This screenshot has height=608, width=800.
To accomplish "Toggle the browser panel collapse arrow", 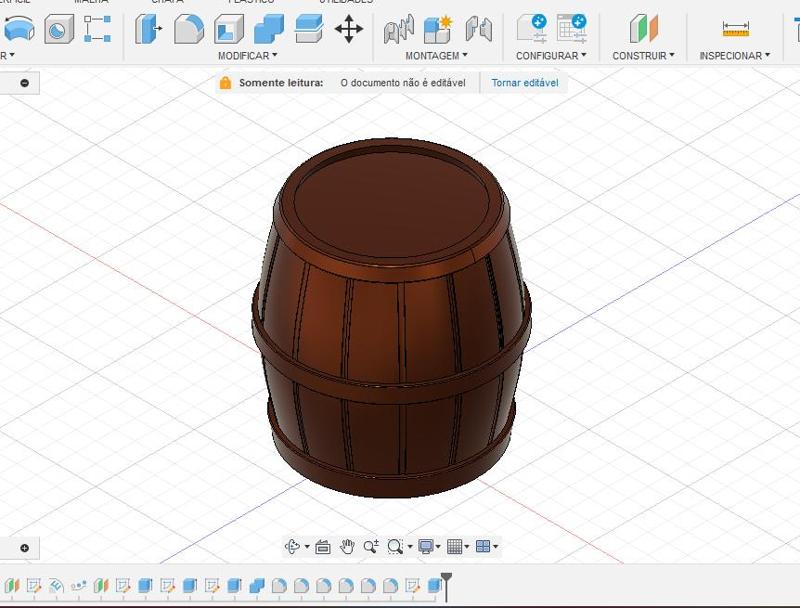I will [22, 81].
